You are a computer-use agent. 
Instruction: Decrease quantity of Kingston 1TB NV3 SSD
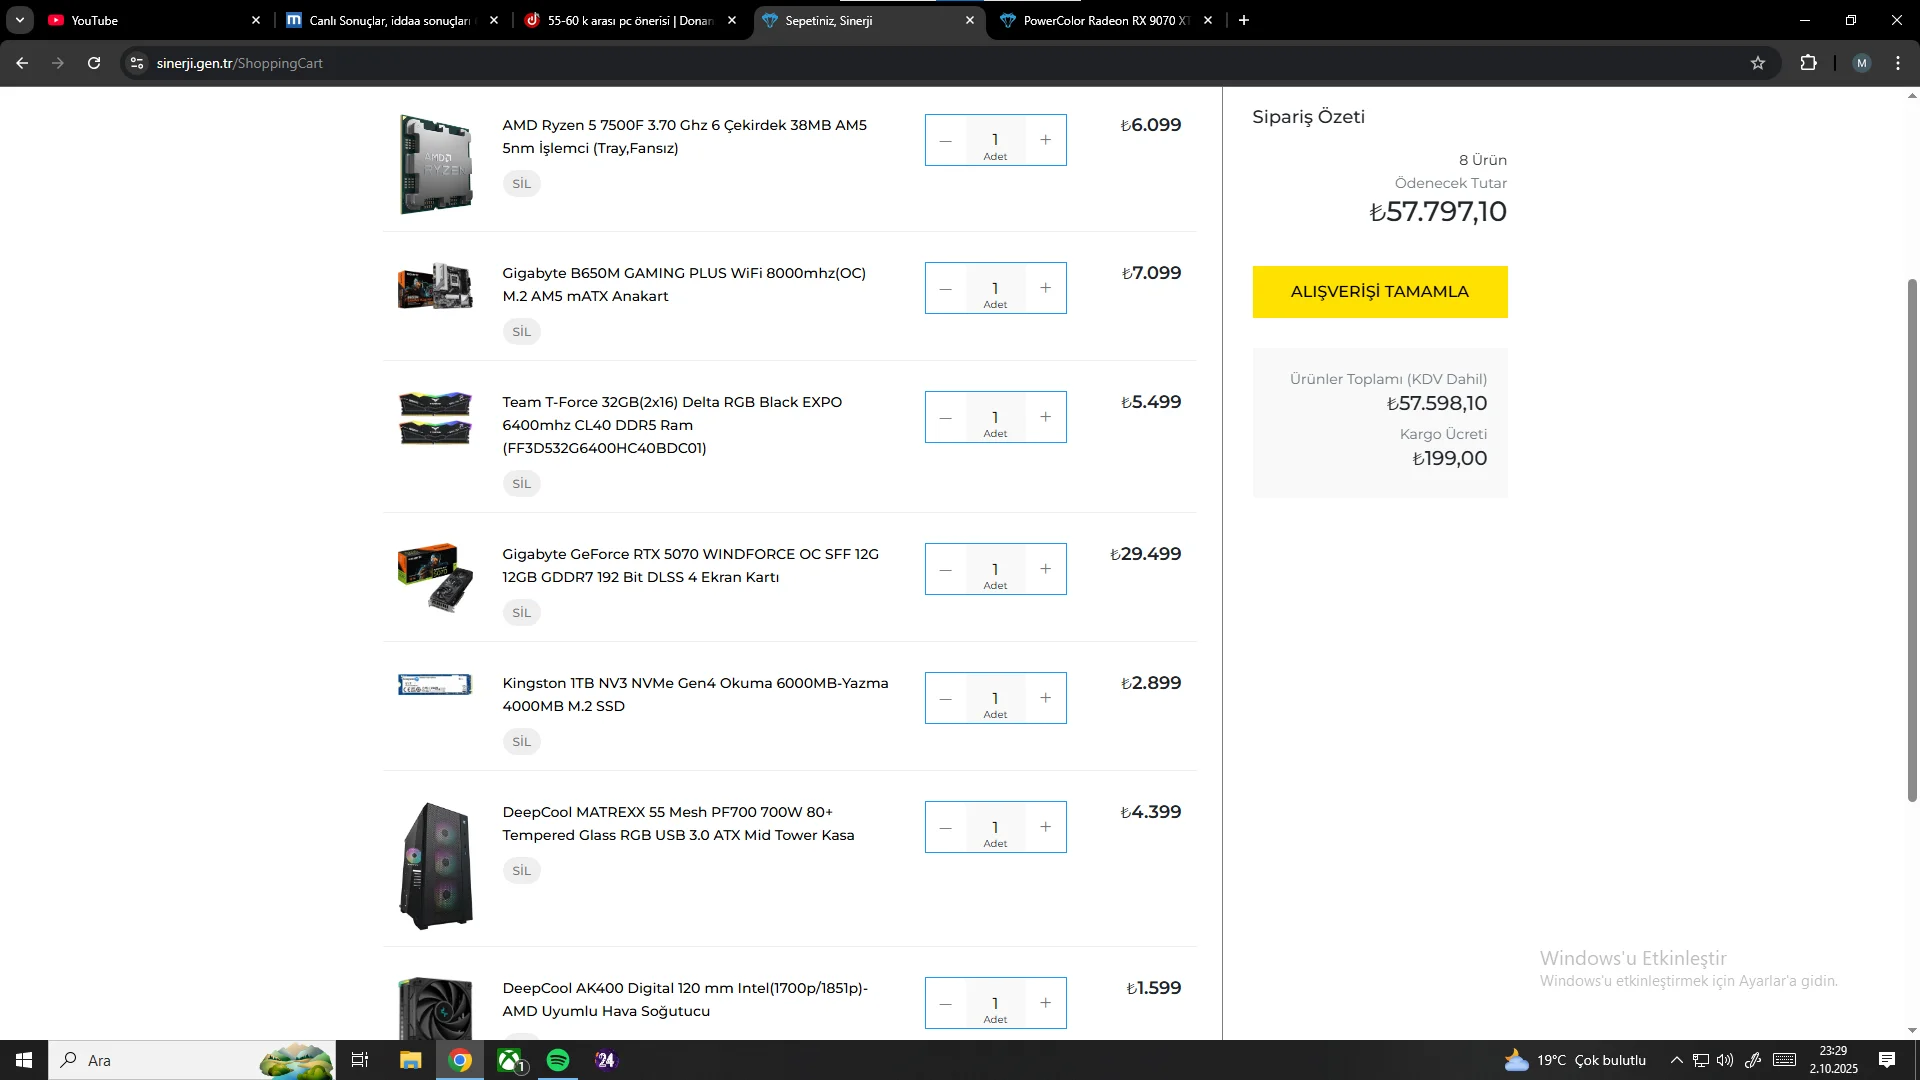pyautogui.click(x=945, y=699)
